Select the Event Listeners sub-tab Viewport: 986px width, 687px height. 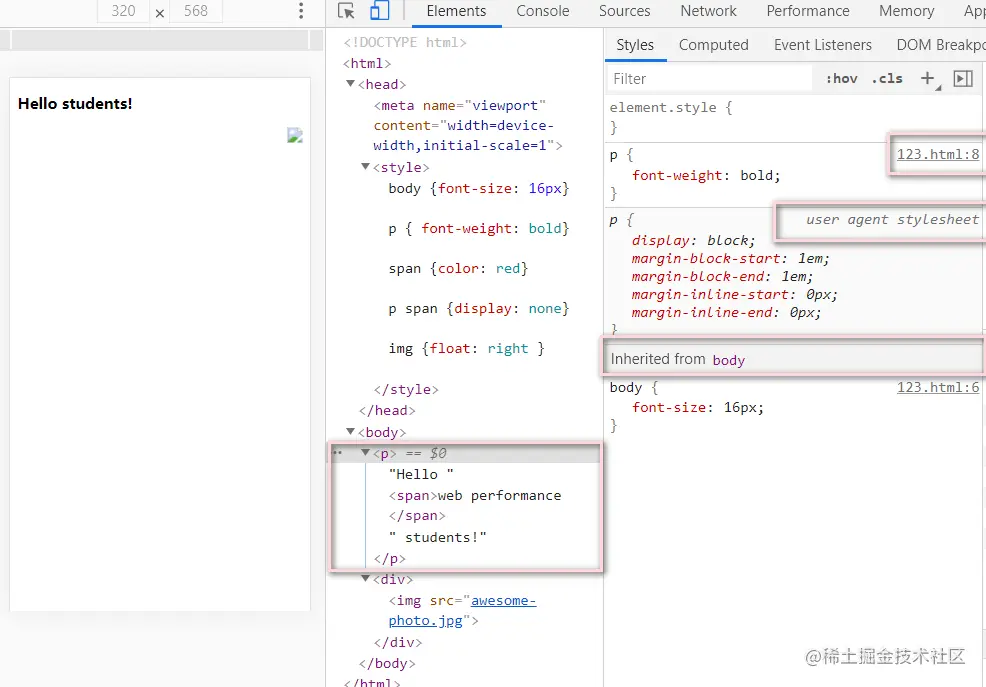click(823, 45)
